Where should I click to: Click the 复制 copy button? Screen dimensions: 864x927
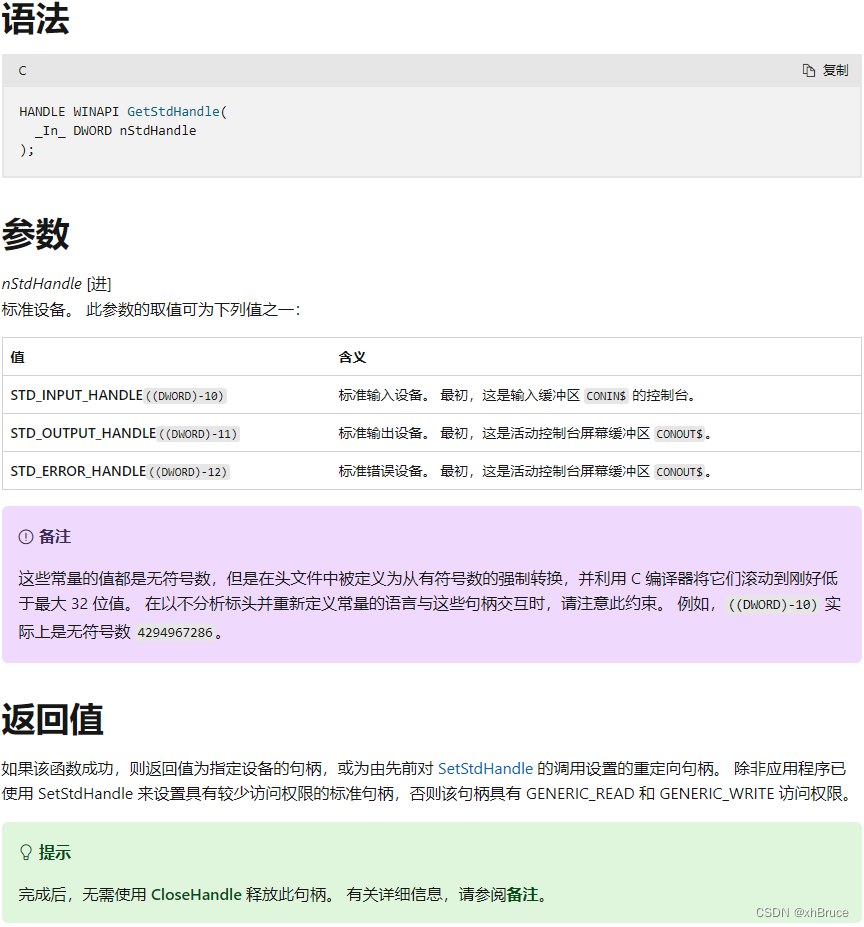click(825, 70)
